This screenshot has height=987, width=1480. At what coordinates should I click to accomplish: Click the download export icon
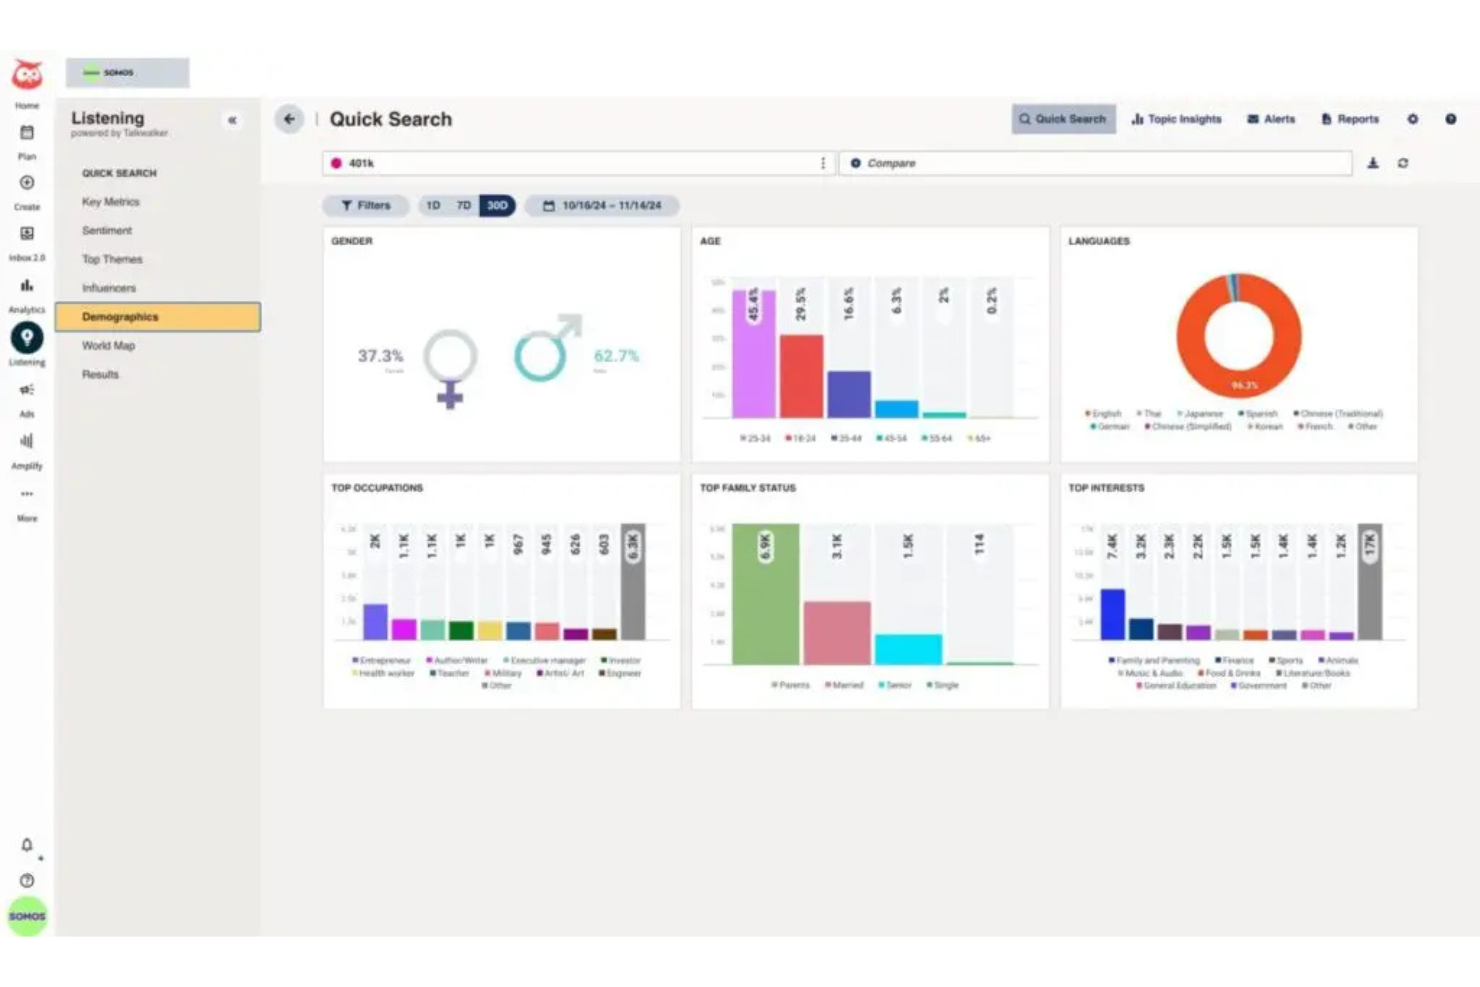pos(1373,163)
